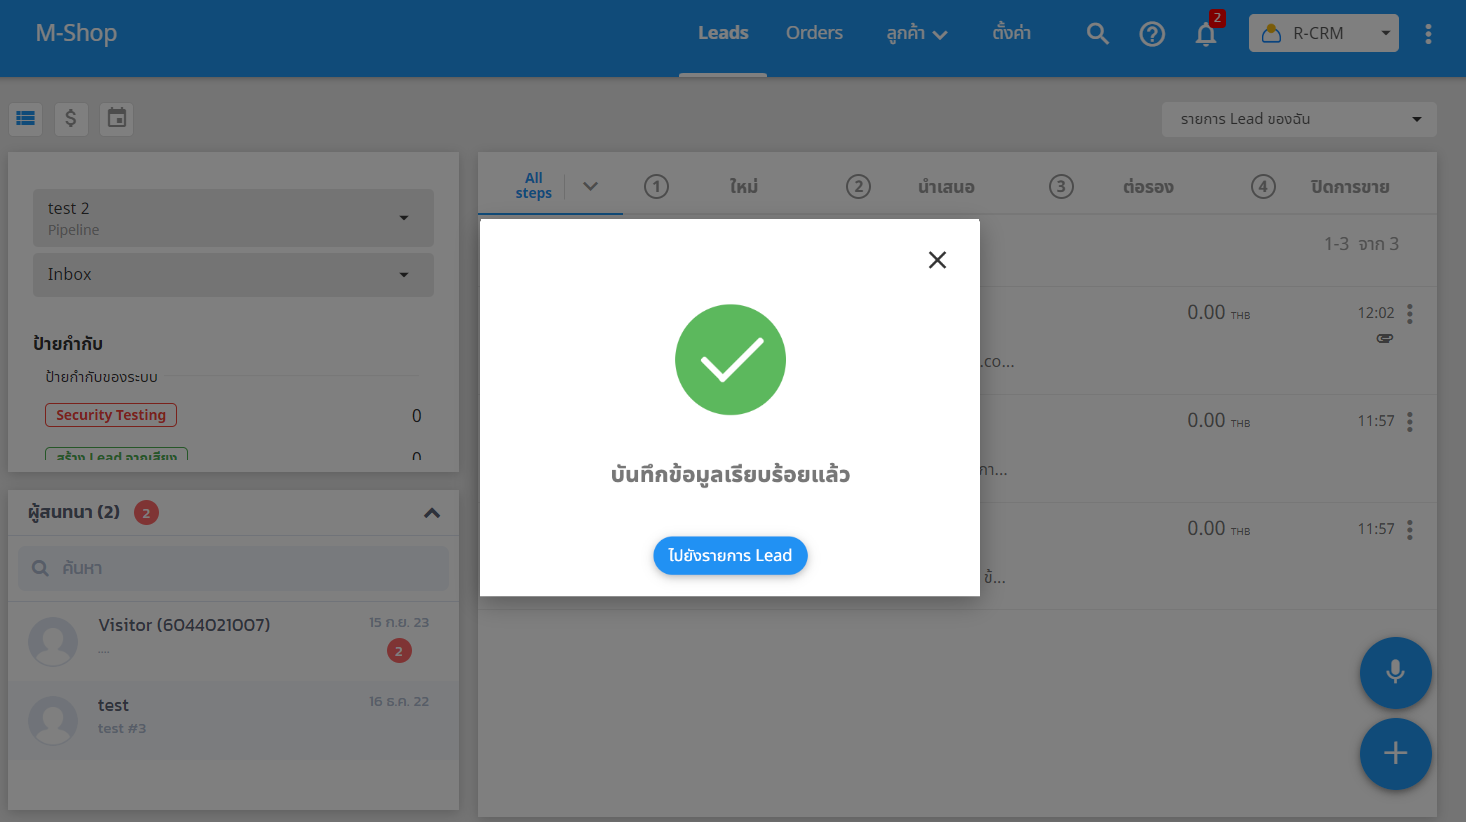The width and height of the screenshot is (1466, 822).
Task: Click the ไปยังรายการ Lead button
Action: click(730, 556)
